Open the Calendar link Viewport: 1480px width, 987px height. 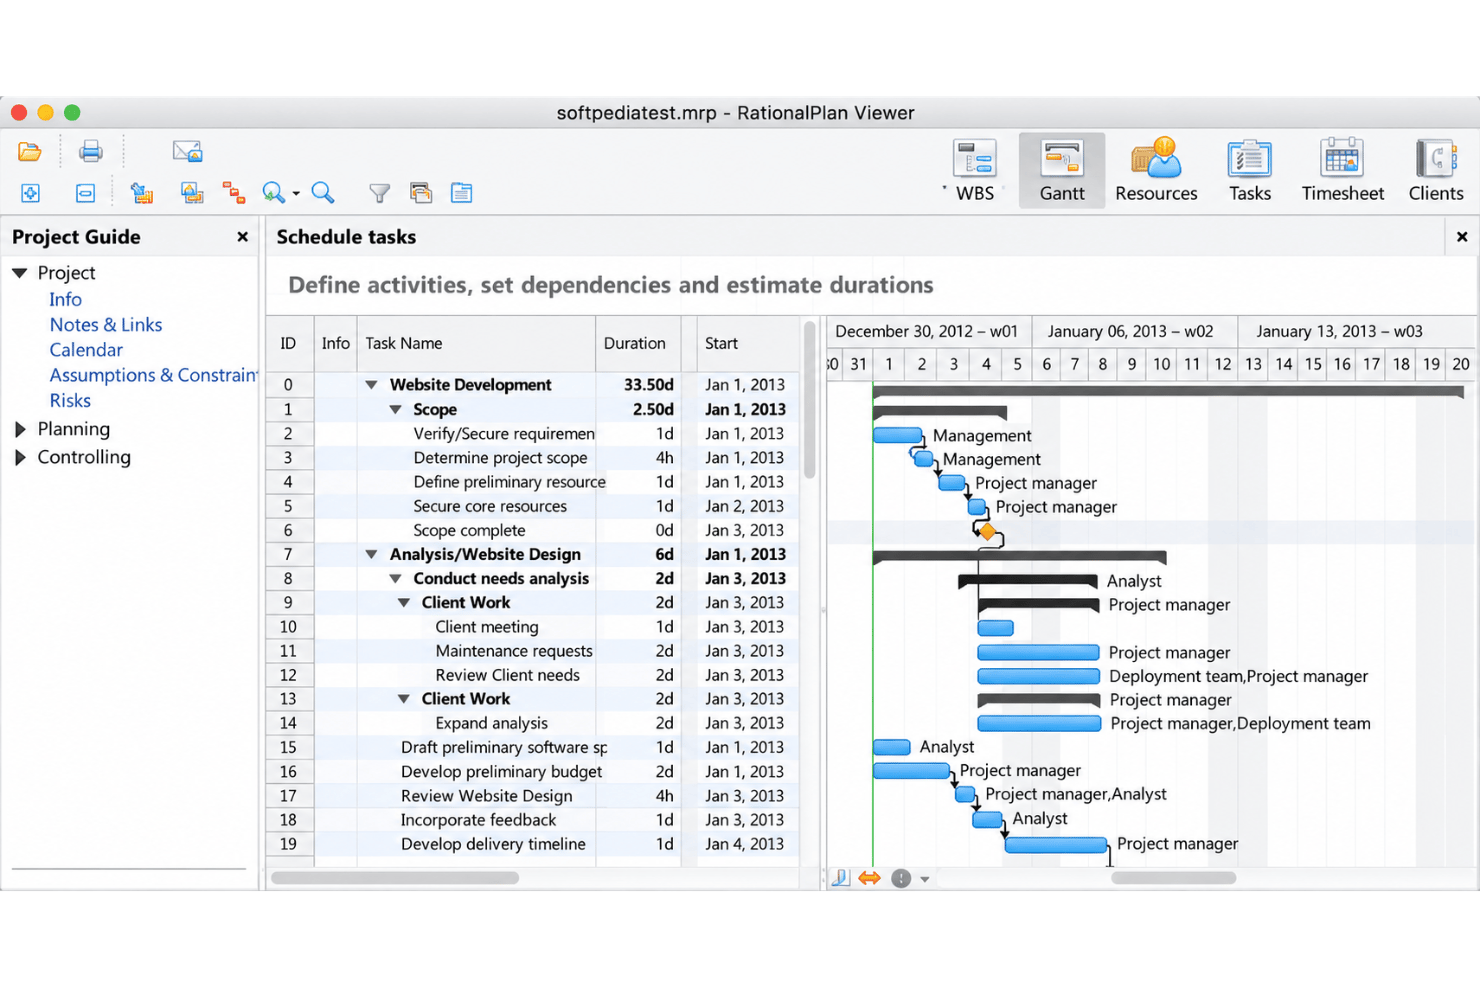pos(86,350)
